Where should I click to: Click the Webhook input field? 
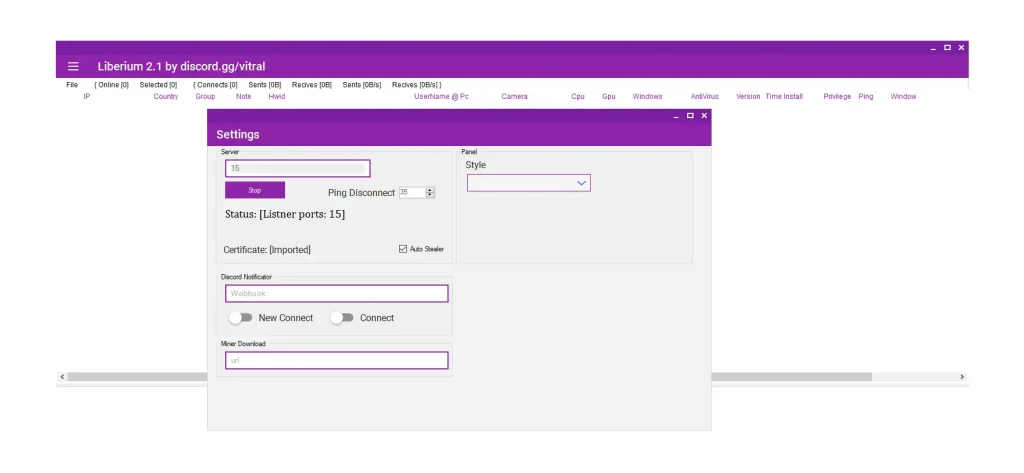tap(337, 293)
